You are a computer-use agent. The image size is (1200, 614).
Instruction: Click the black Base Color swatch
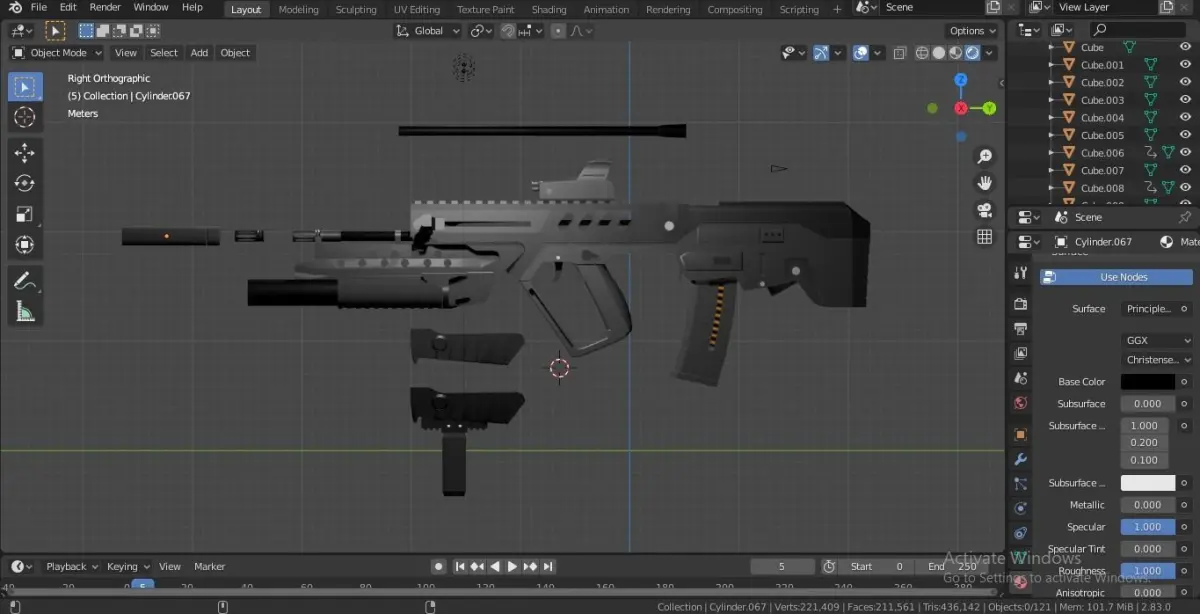coord(1148,382)
